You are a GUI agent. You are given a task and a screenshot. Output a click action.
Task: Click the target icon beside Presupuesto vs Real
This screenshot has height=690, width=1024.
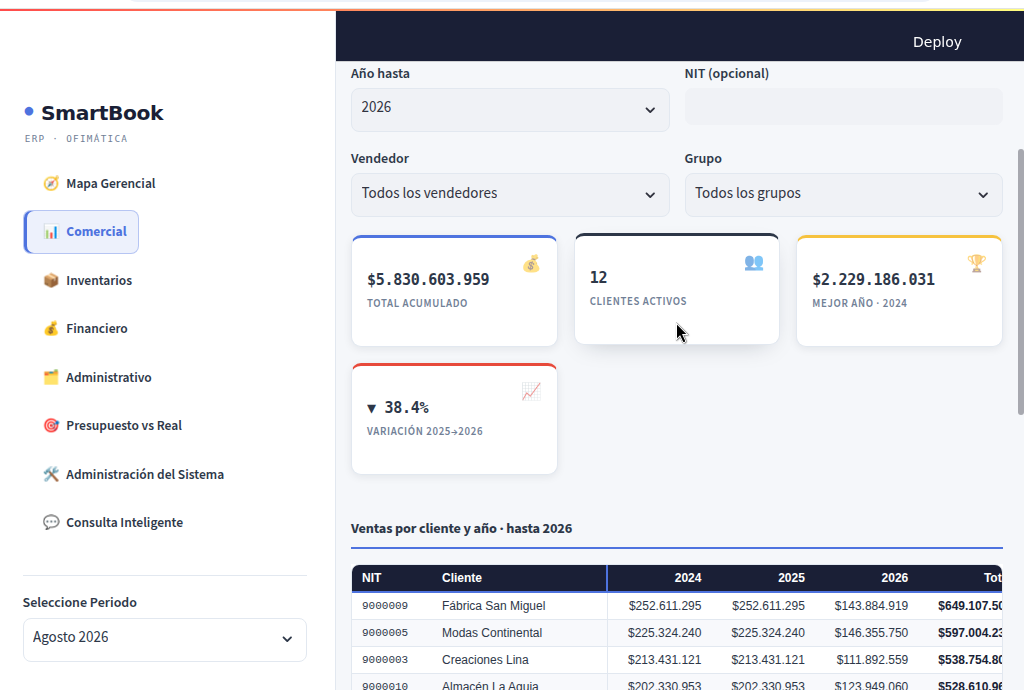pyautogui.click(x=51, y=426)
